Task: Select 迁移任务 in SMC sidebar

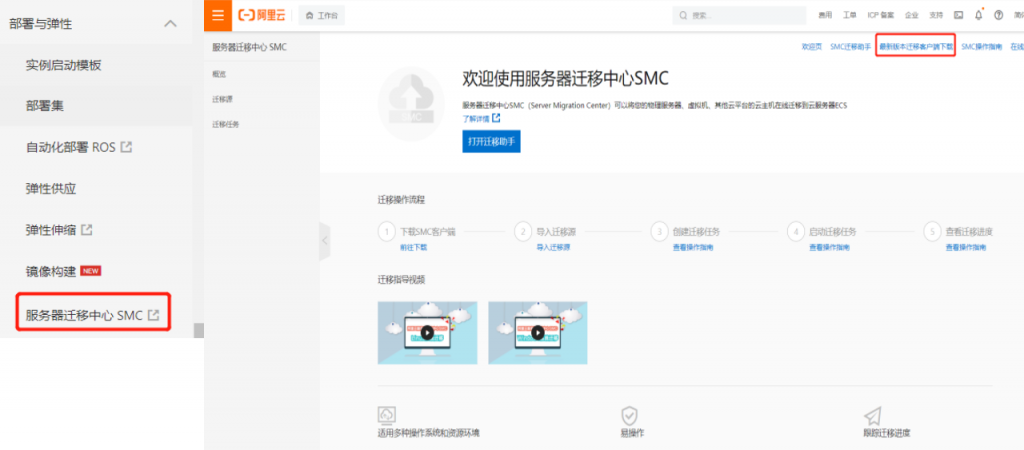Action: pyautogui.click(x=225, y=124)
